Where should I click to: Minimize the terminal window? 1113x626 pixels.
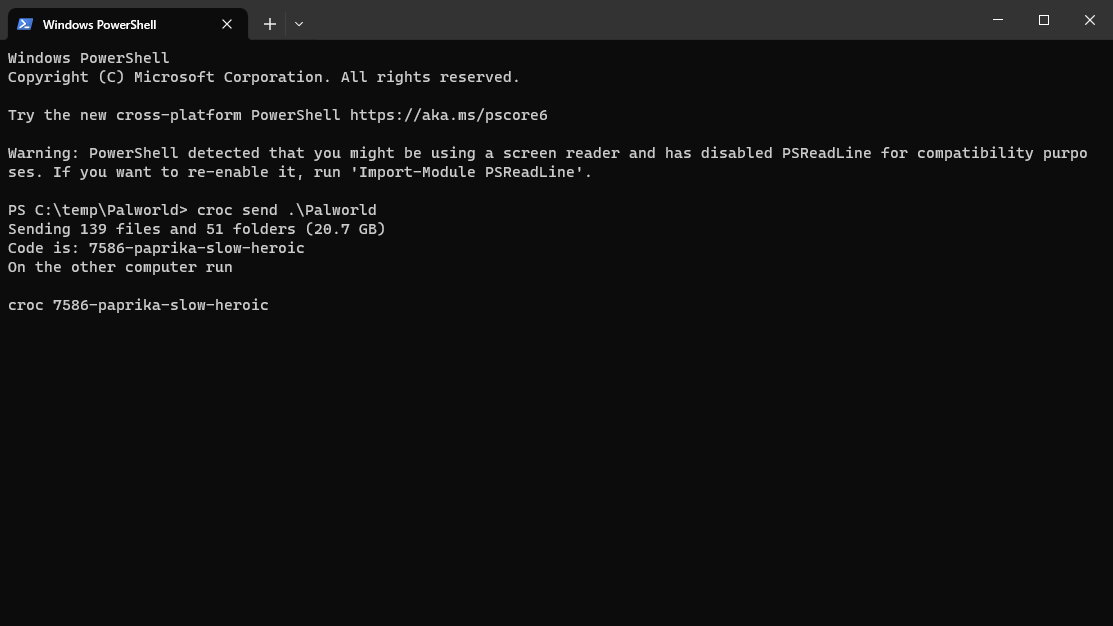click(998, 20)
